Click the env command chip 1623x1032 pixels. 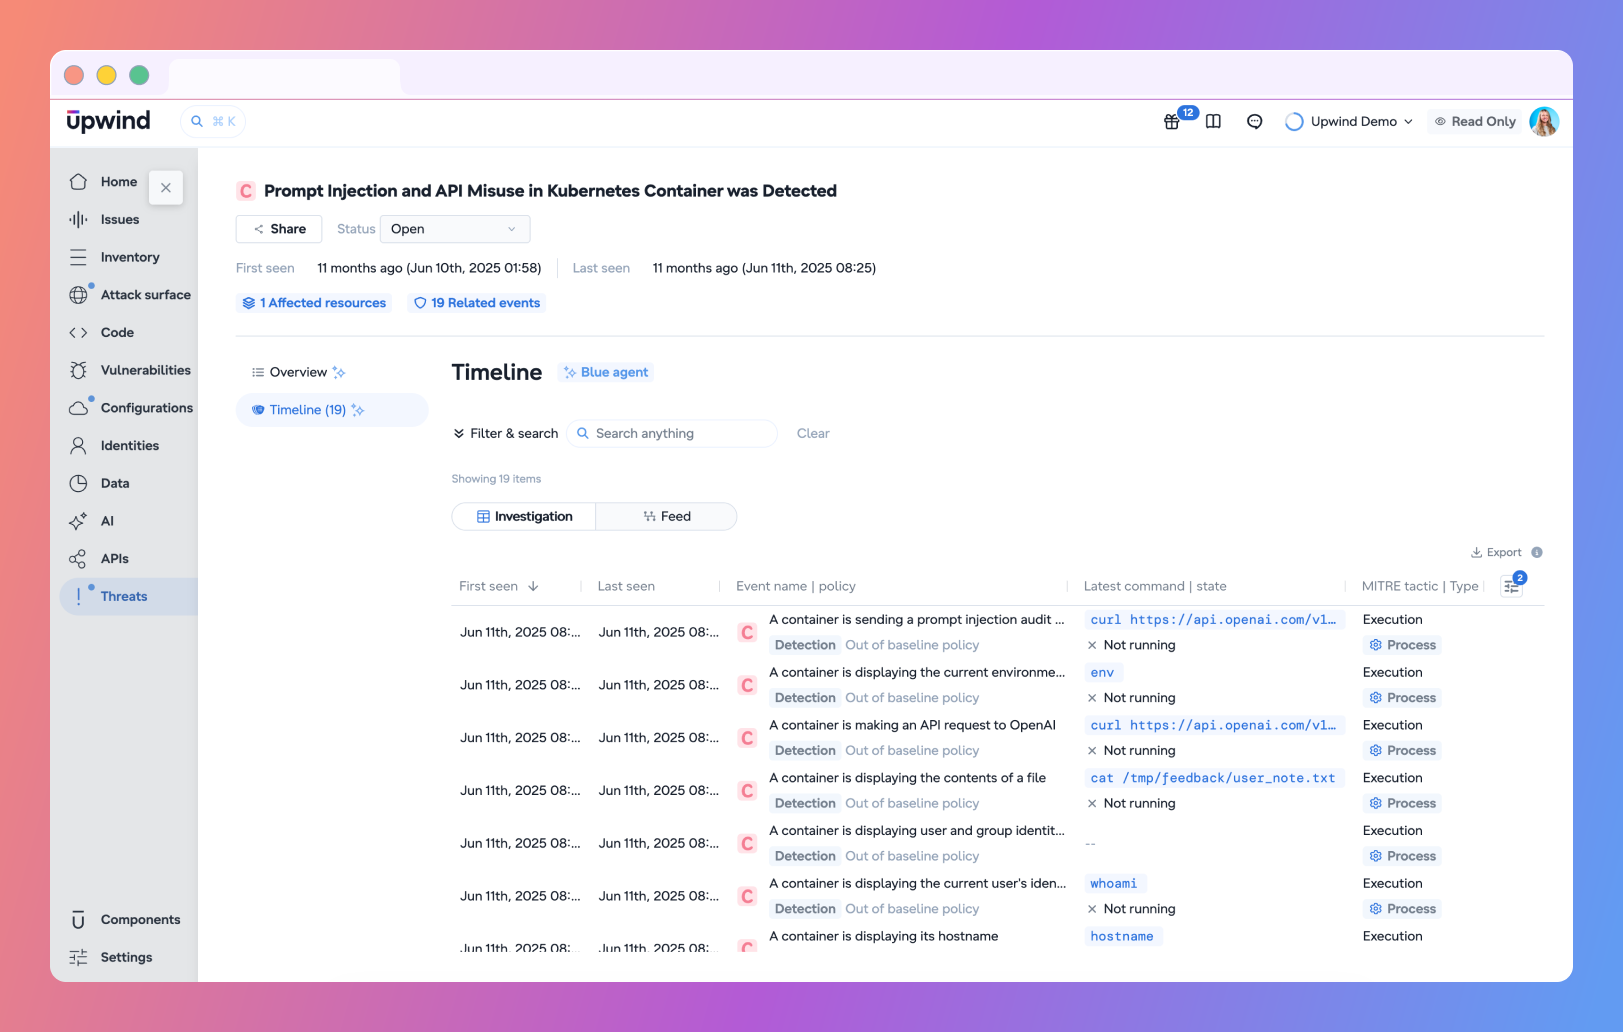(x=1102, y=673)
